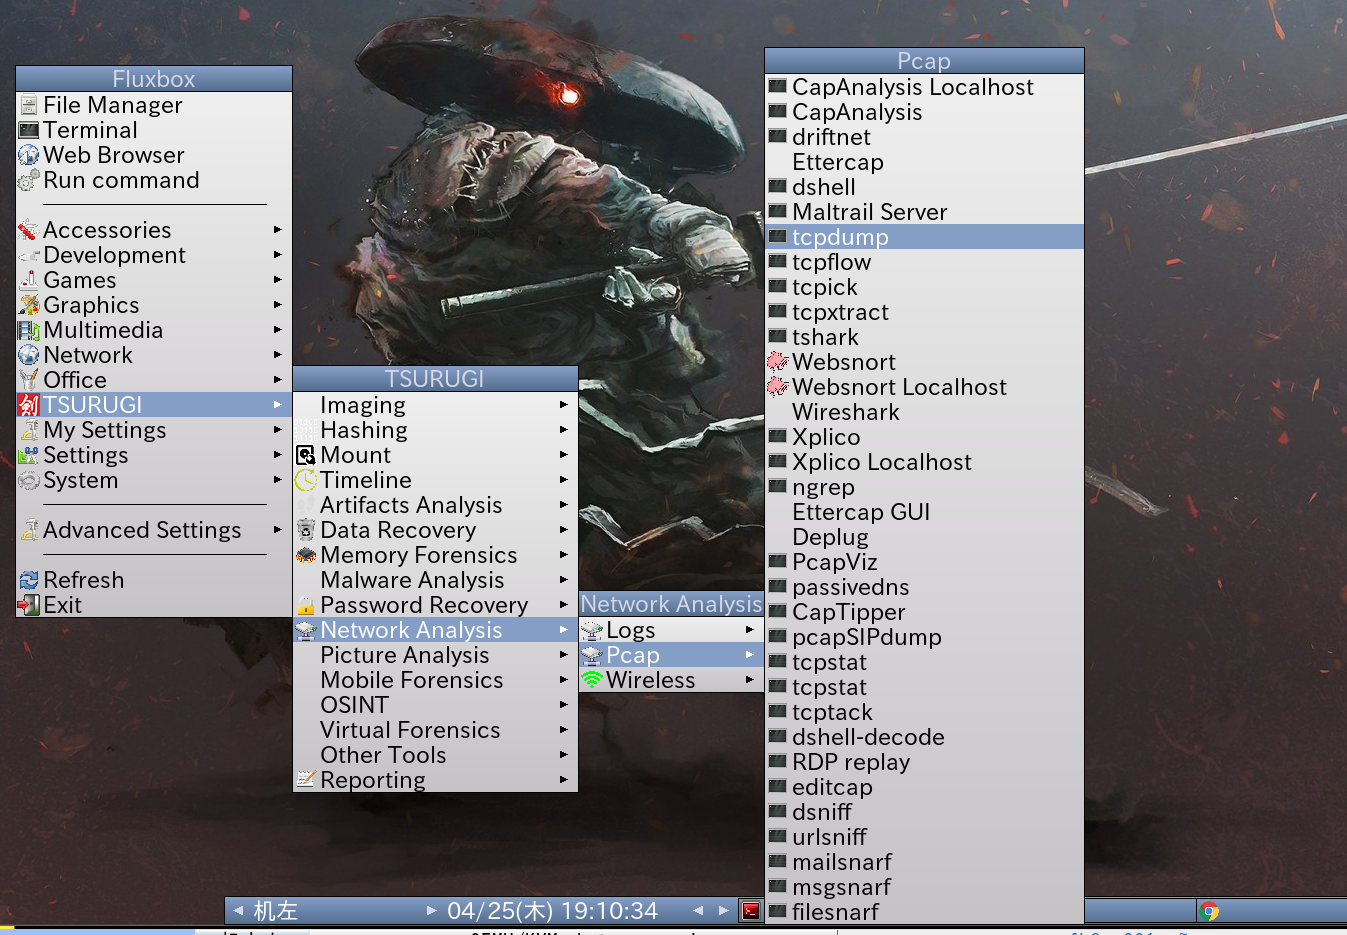Select the Pcap entry under Network Analysis
The height and width of the screenshot is (935, 1347).
click(x=671, y=655)
